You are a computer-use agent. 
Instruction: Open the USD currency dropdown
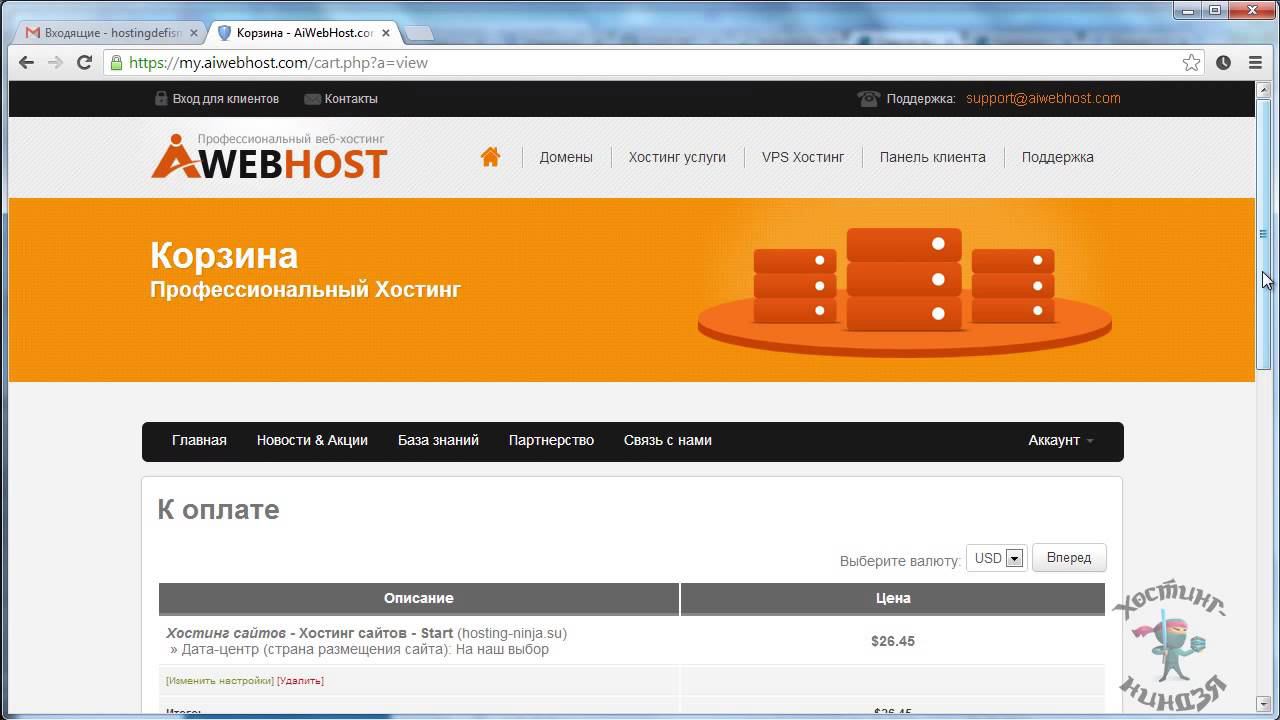tap(996, 558)
